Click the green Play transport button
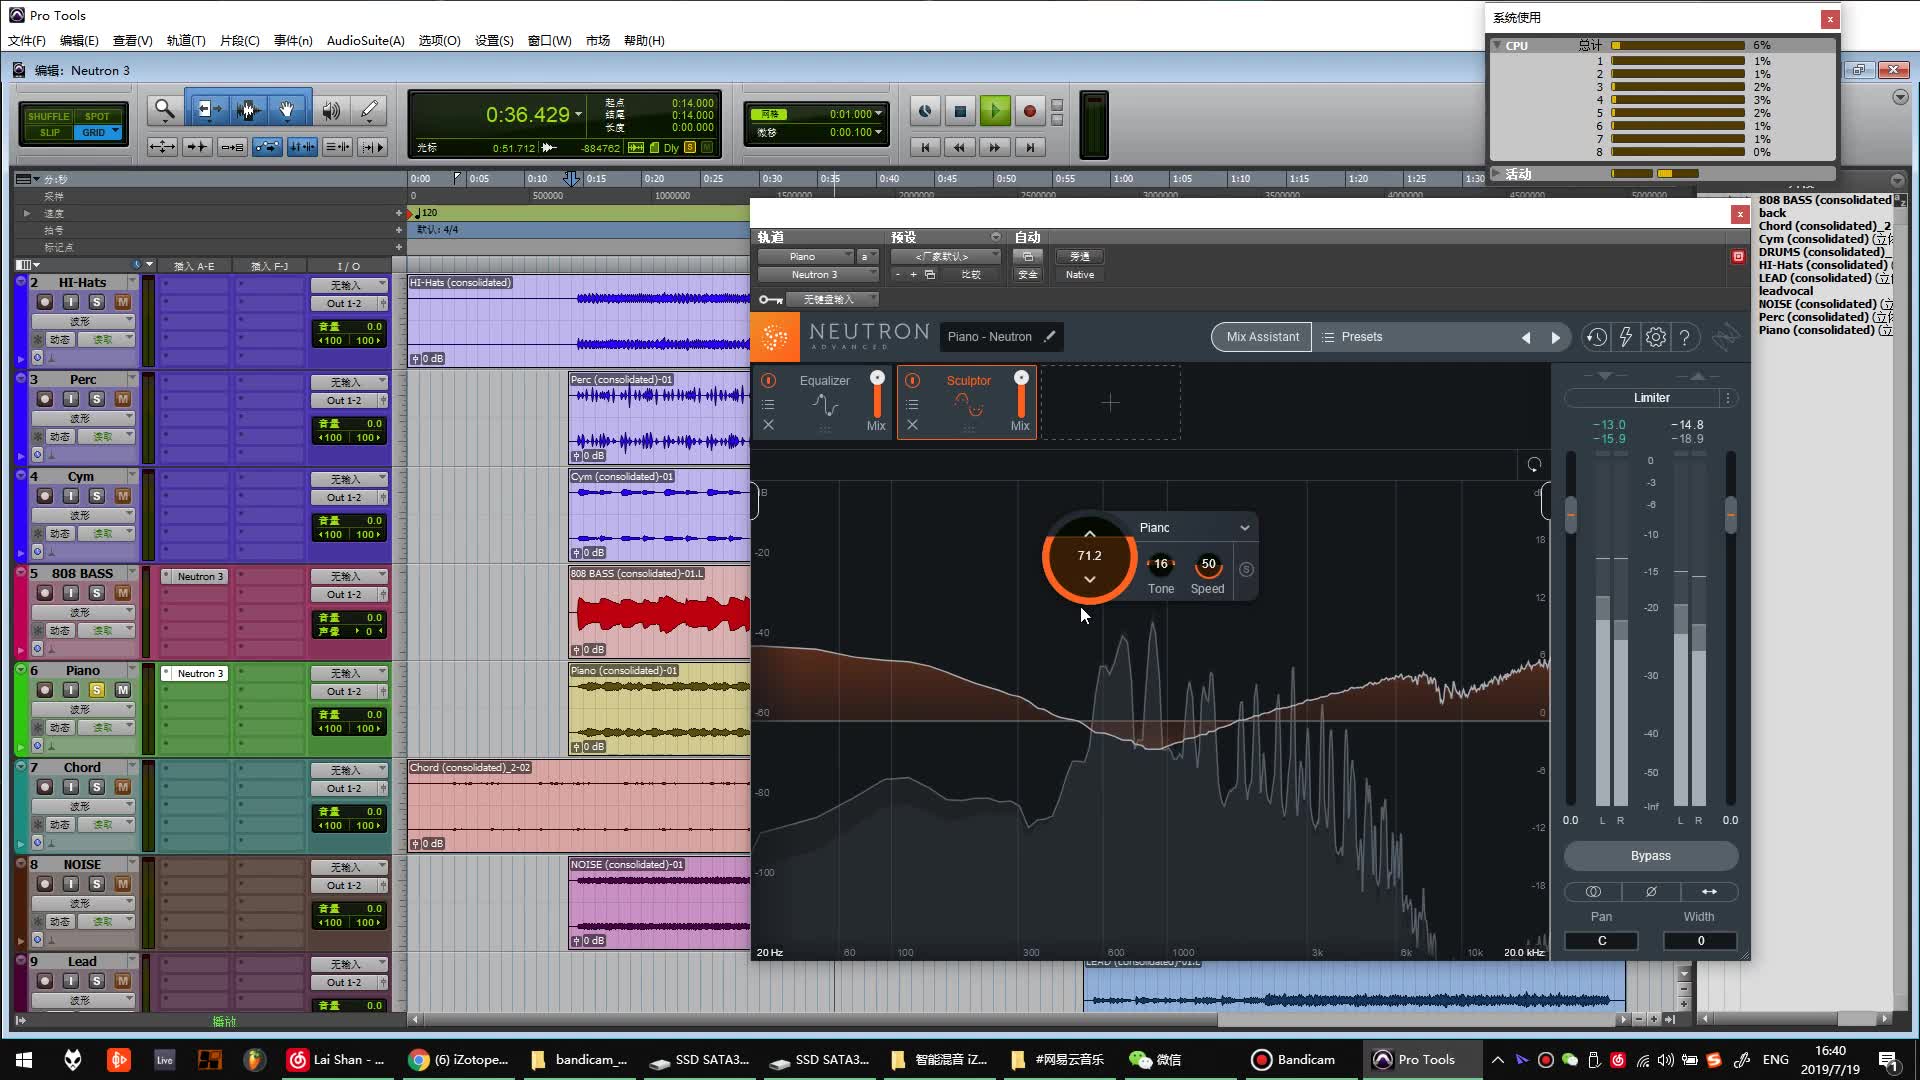1920x1080 pixels. point(994,111)
